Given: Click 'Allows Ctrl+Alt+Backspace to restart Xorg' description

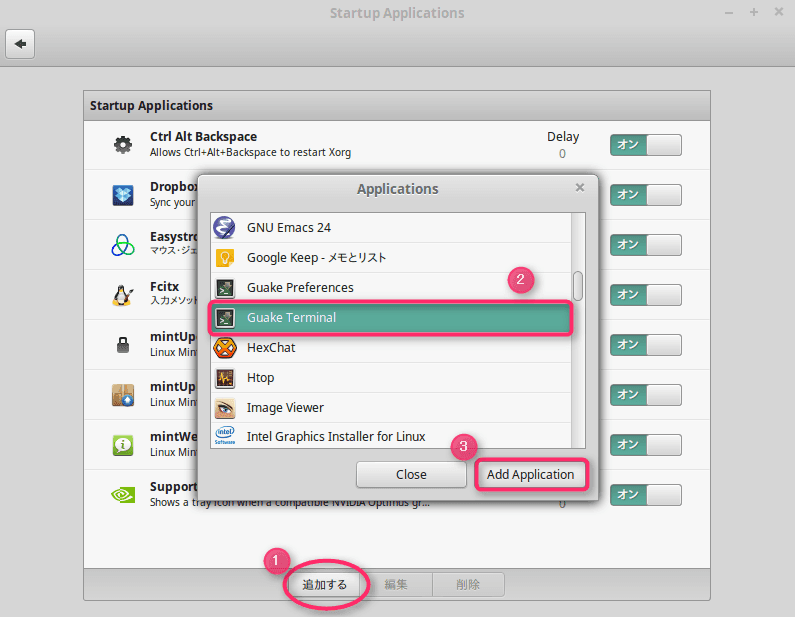Looking at the screenshot, I should pos(250,153).
